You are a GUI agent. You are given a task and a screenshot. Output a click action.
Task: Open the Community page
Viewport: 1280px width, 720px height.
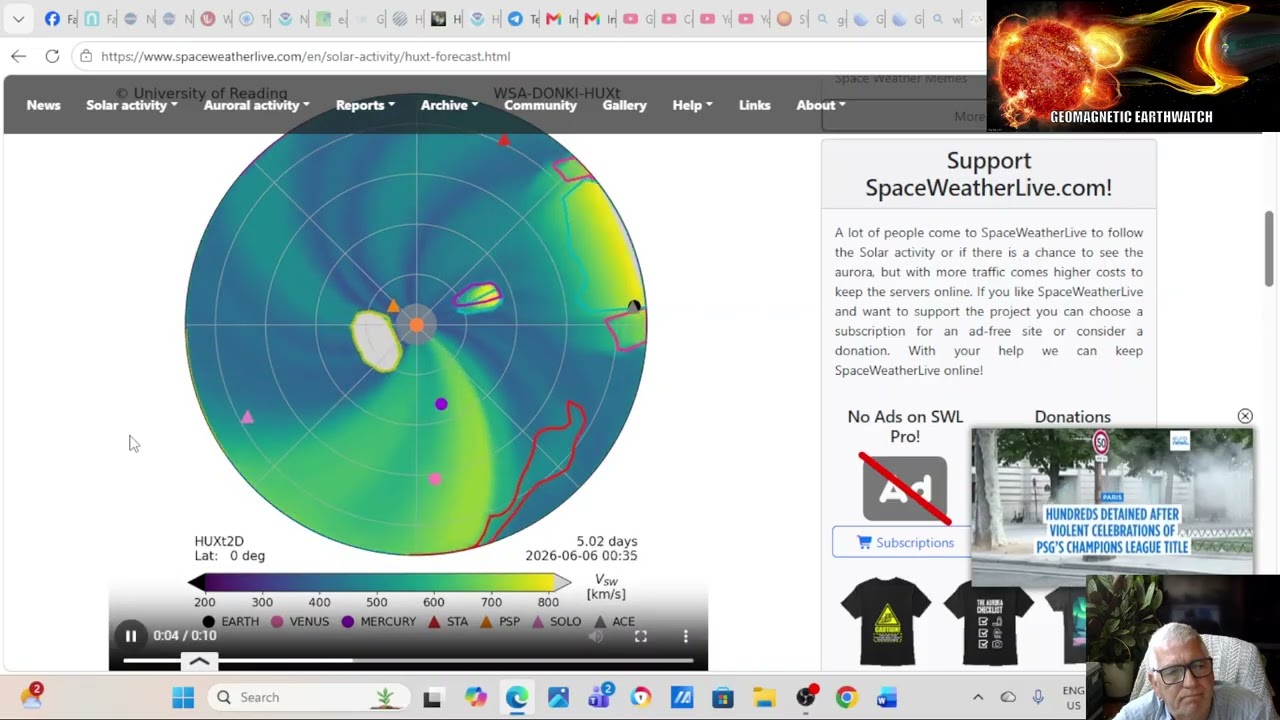tap(540, 105)
